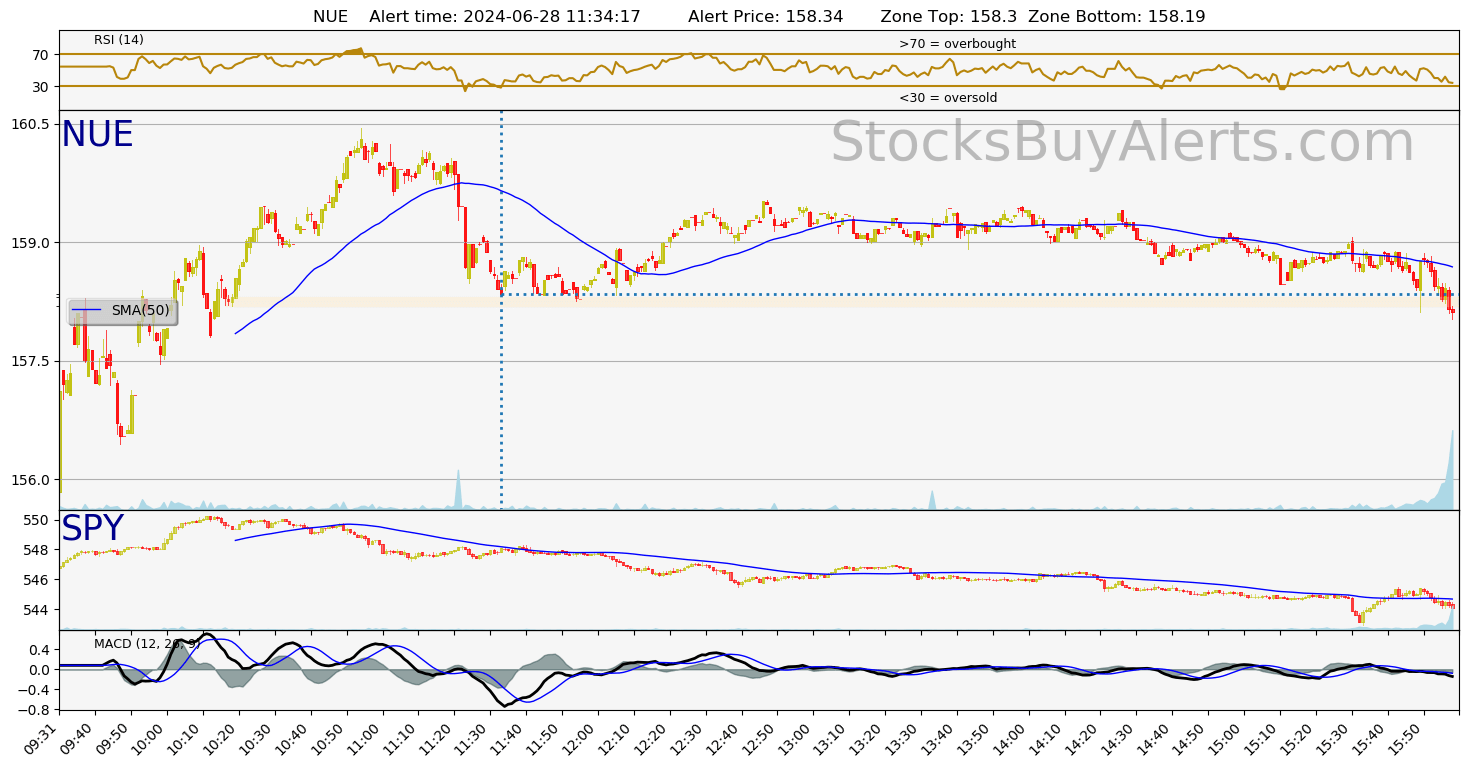
Task: Click the 'Alert Price: 158.34' text
Action: (x=766, y=16)
